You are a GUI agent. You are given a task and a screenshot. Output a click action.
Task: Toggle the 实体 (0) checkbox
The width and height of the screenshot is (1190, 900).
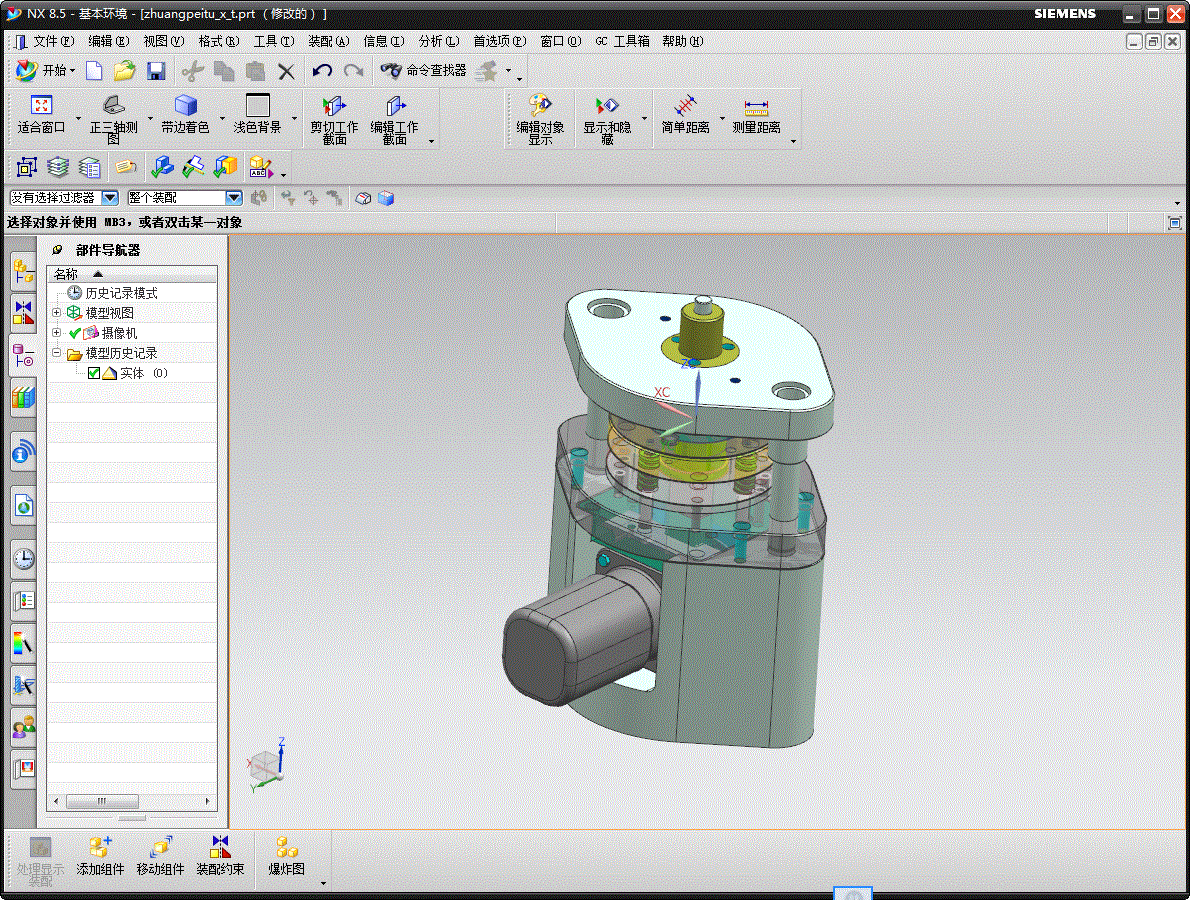tap(94, 373)
